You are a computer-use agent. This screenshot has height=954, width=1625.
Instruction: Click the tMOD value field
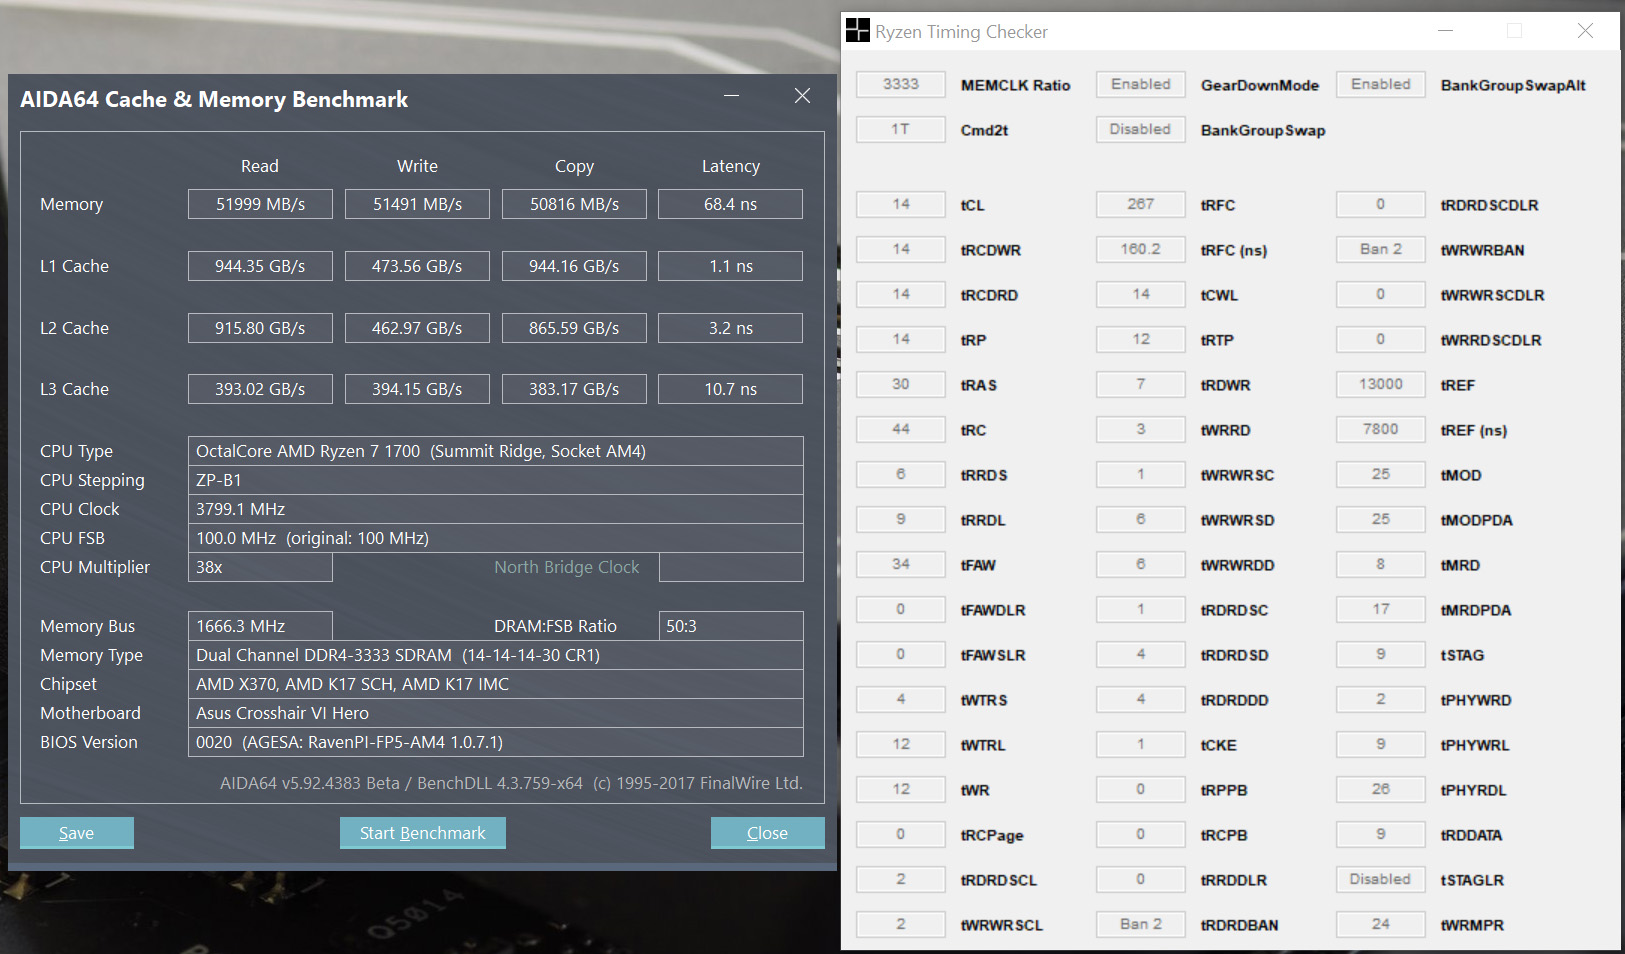click(1381, 474)
